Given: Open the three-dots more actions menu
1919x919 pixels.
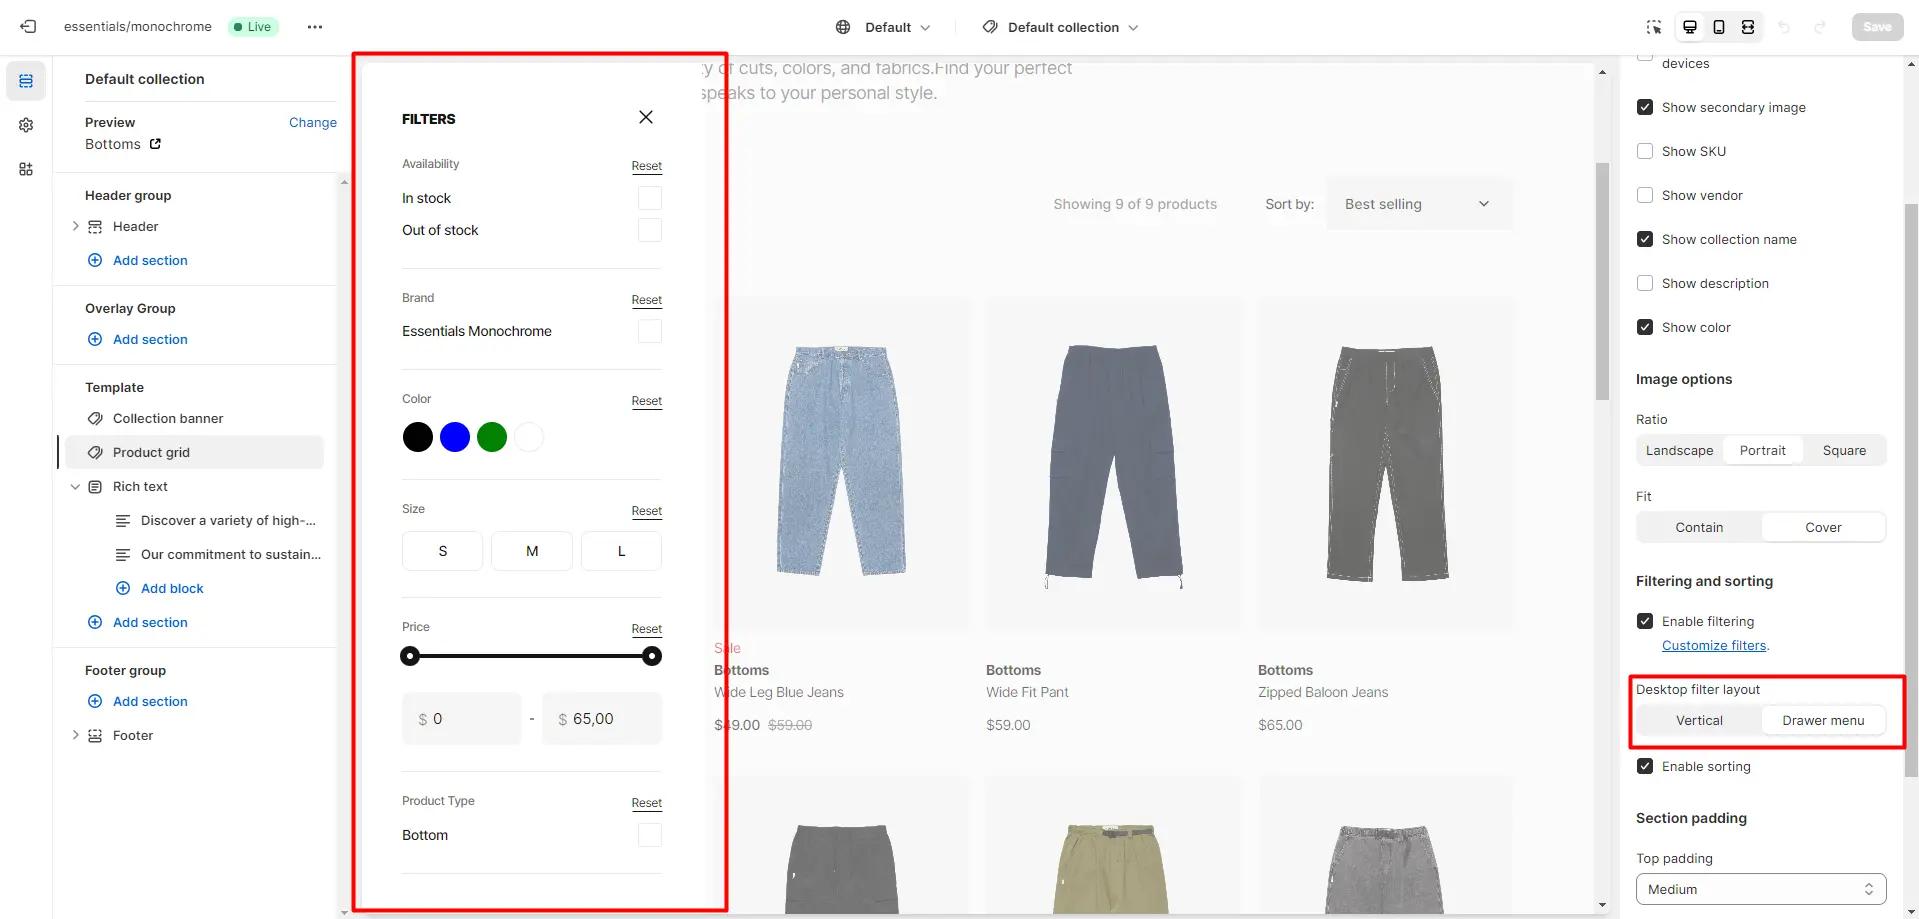Looking at the screenshot, I should pos(315,27).
